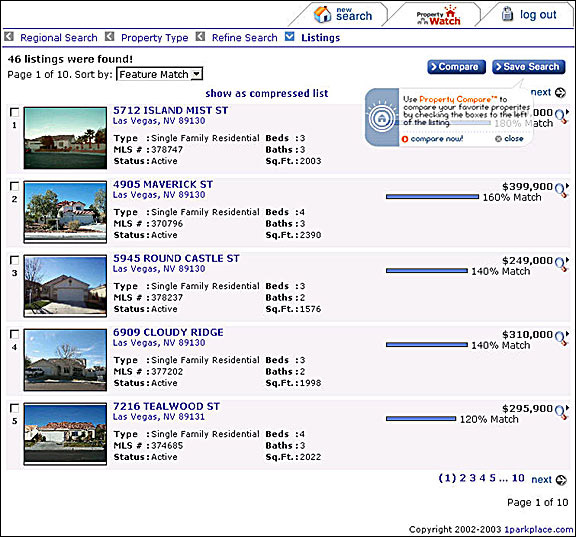Tick the compare checkbox for listing 5

coord(14,408)
